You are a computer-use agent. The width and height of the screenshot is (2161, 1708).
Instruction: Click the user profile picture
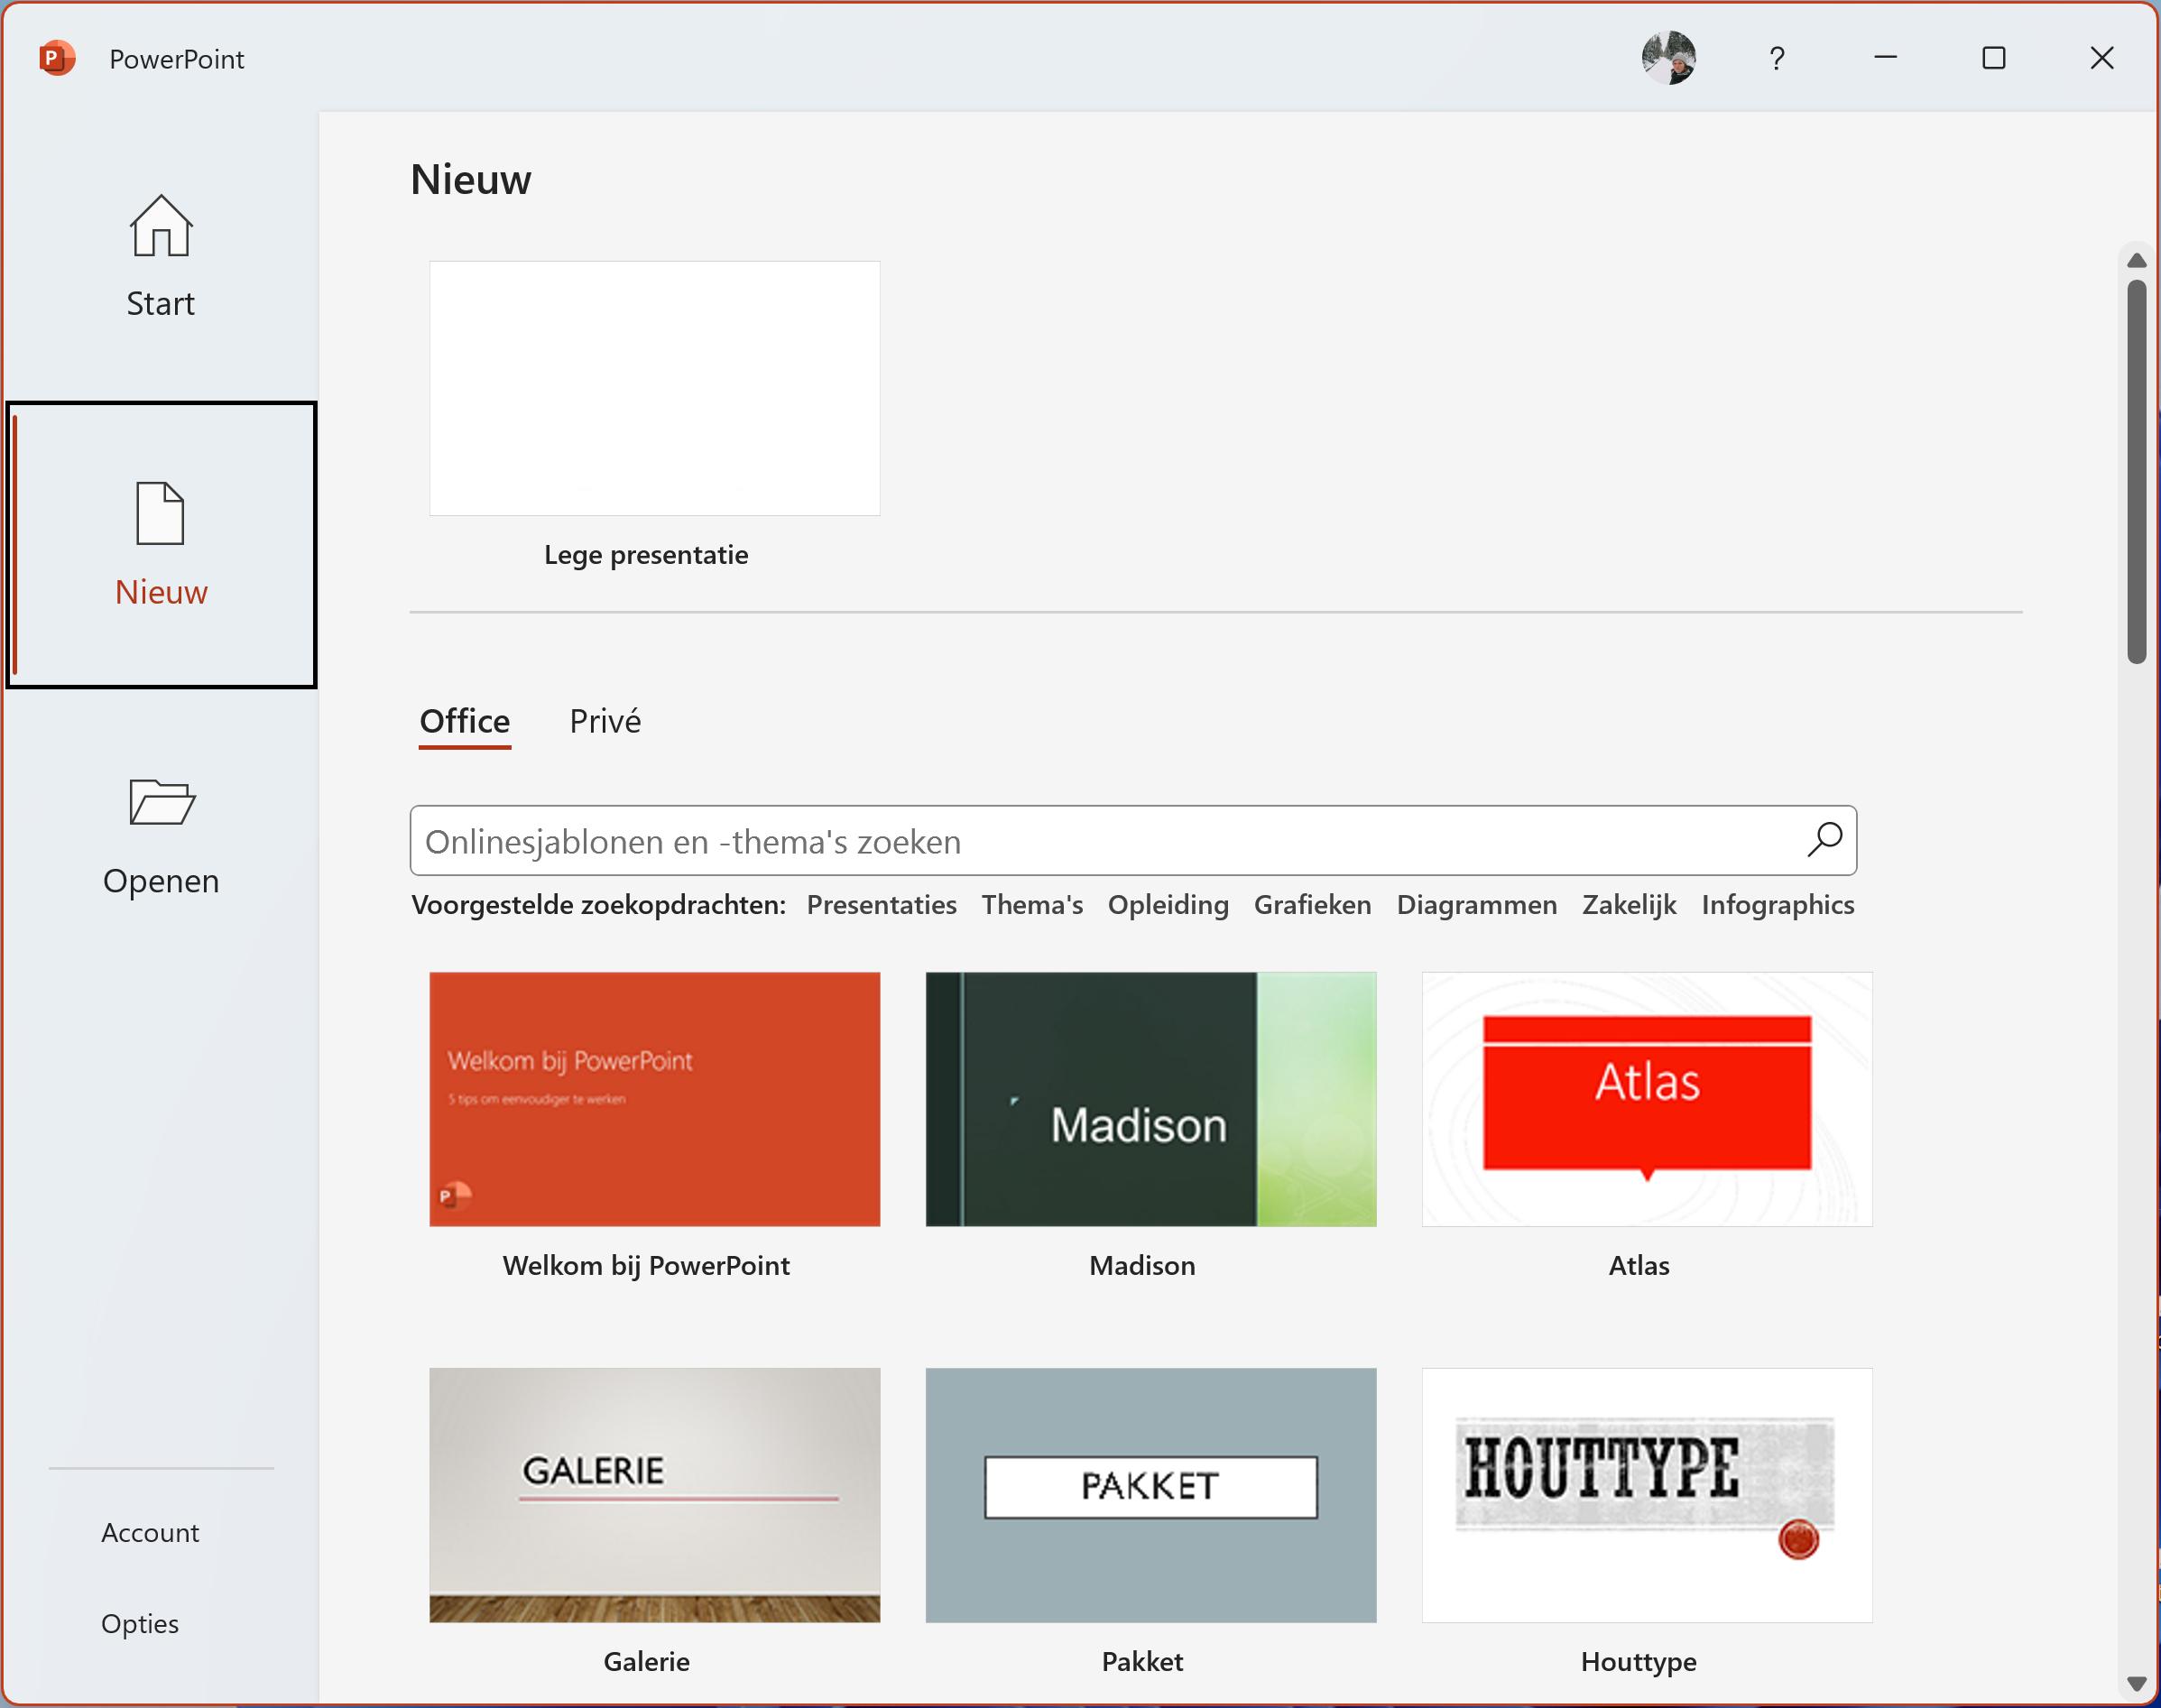click(1668, 58)
